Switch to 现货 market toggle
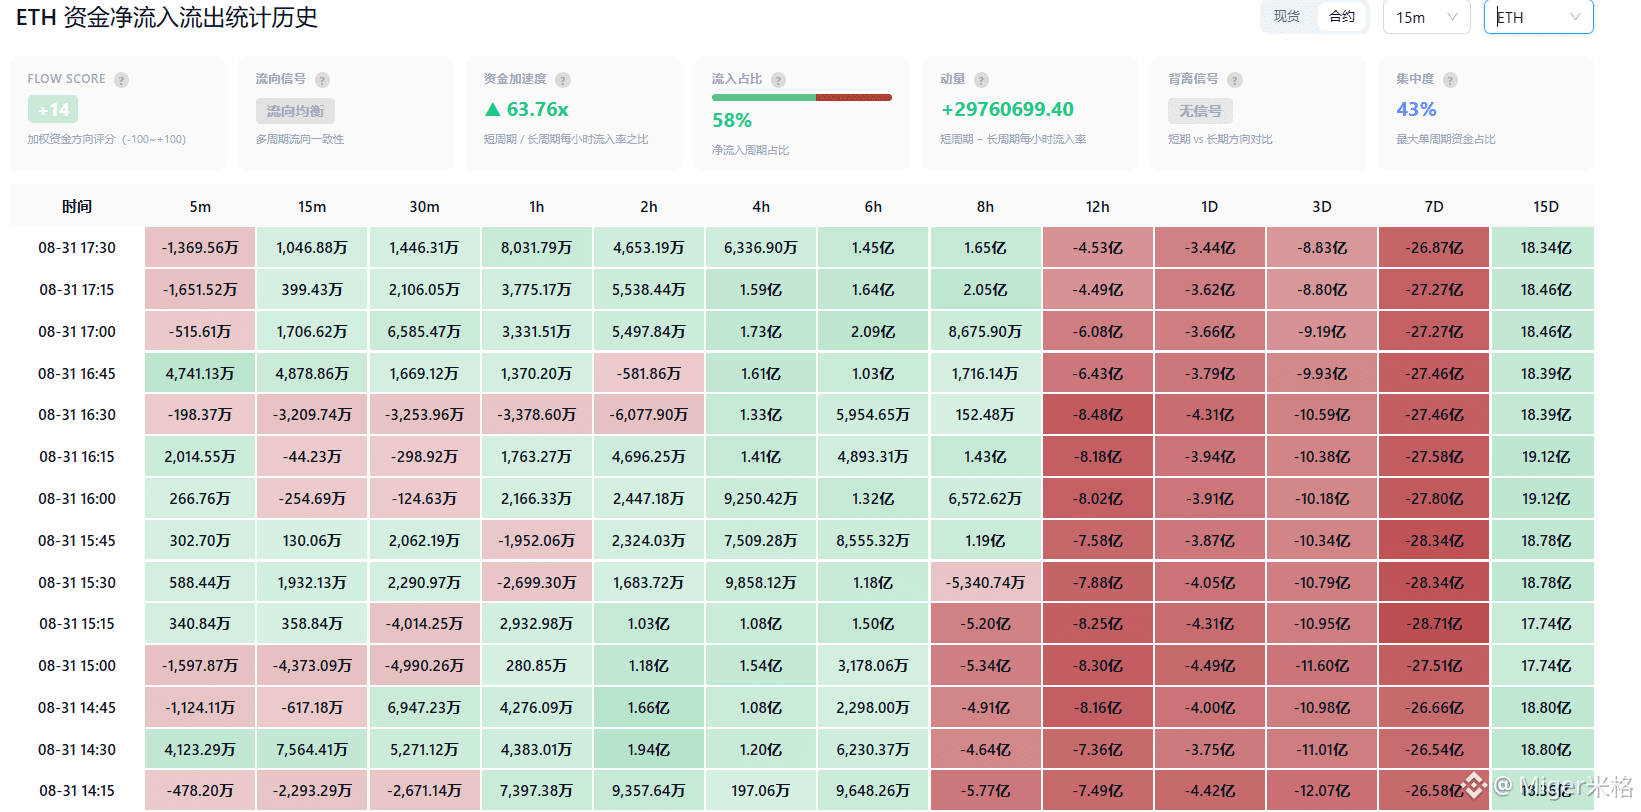The width and height of the screenshot is (1641, 812). 1287,17
